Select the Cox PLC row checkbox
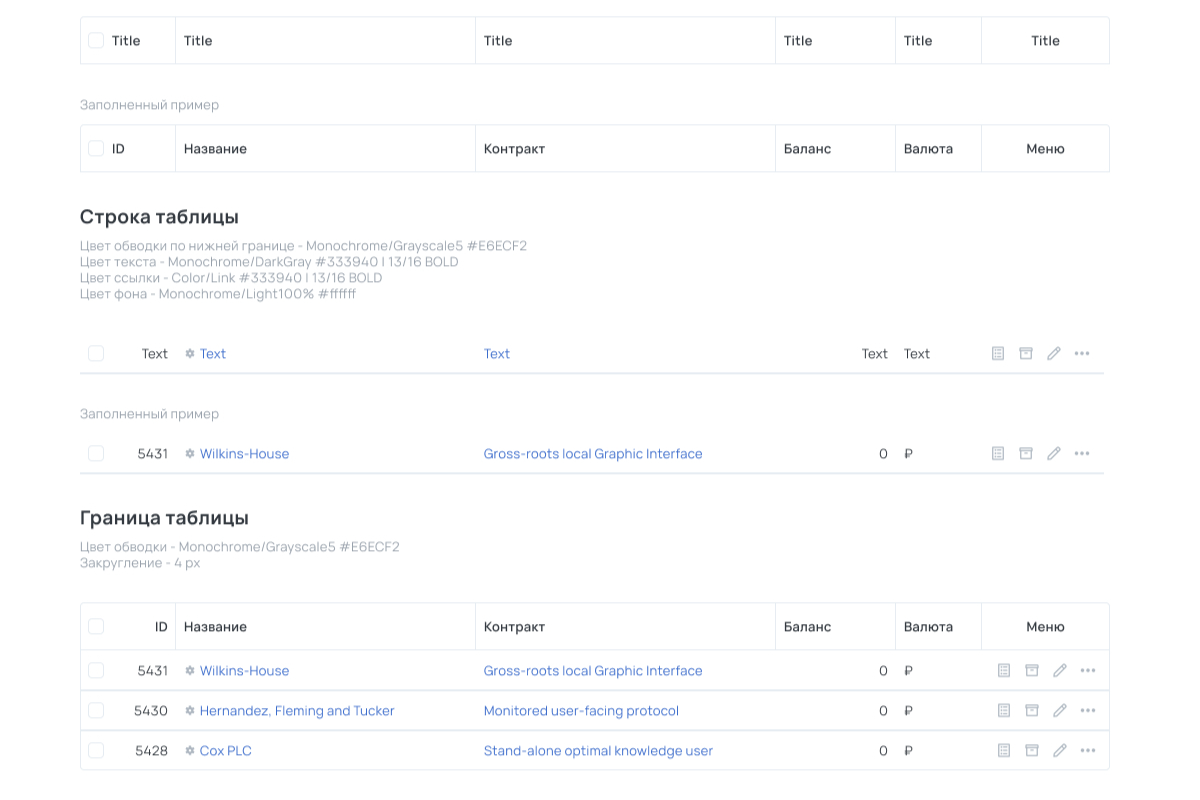The image size is (1200, 800). 96,751
